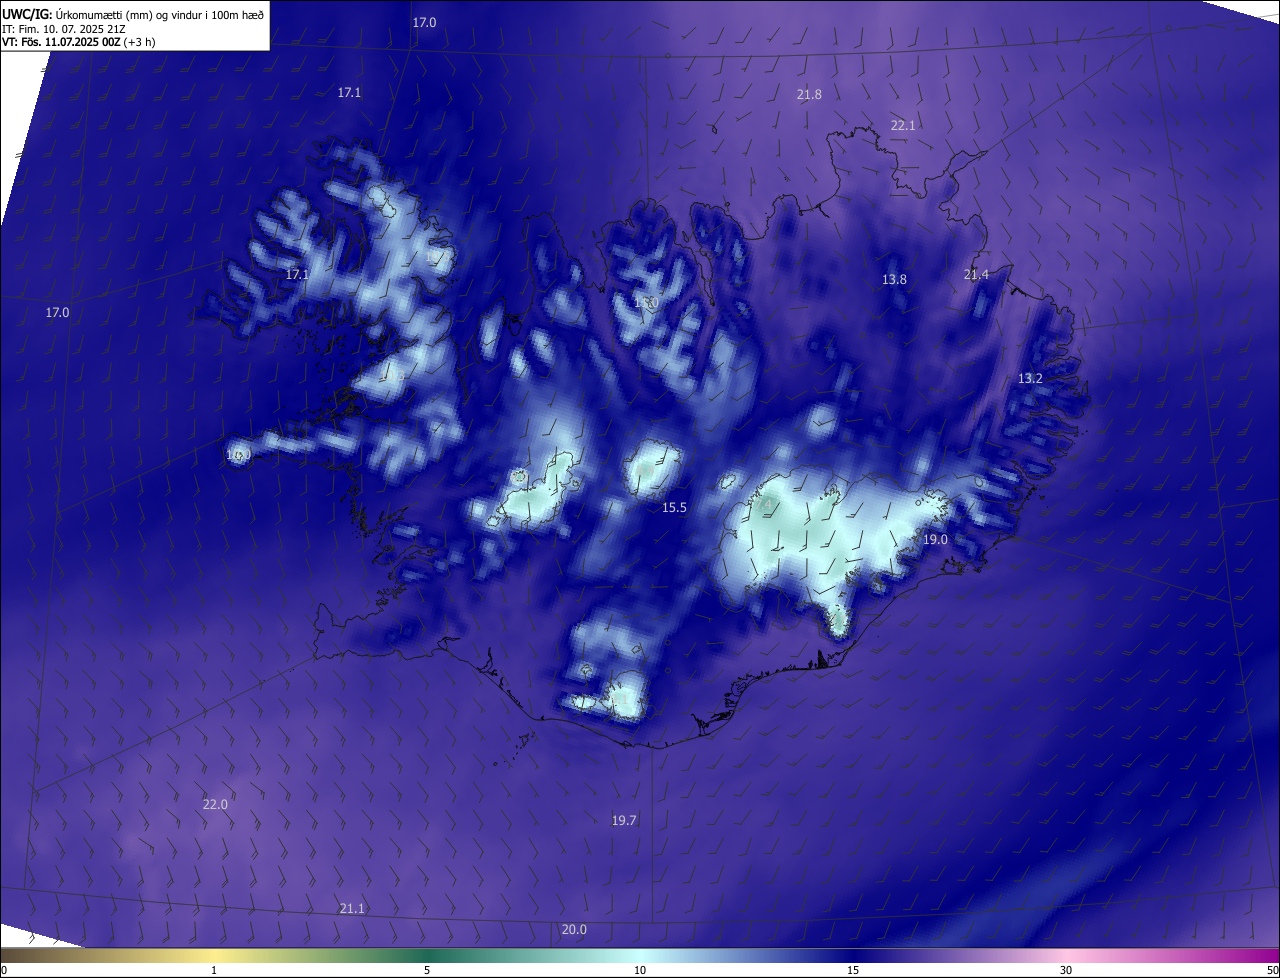The image size is (1280, 978).
Task: Click the 17.1 value over the Westfjords land
Action: 298,275
